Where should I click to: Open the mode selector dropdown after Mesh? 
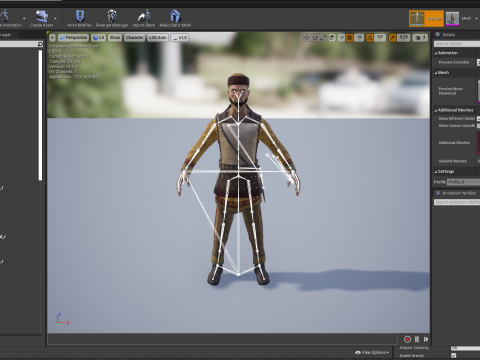476,19
